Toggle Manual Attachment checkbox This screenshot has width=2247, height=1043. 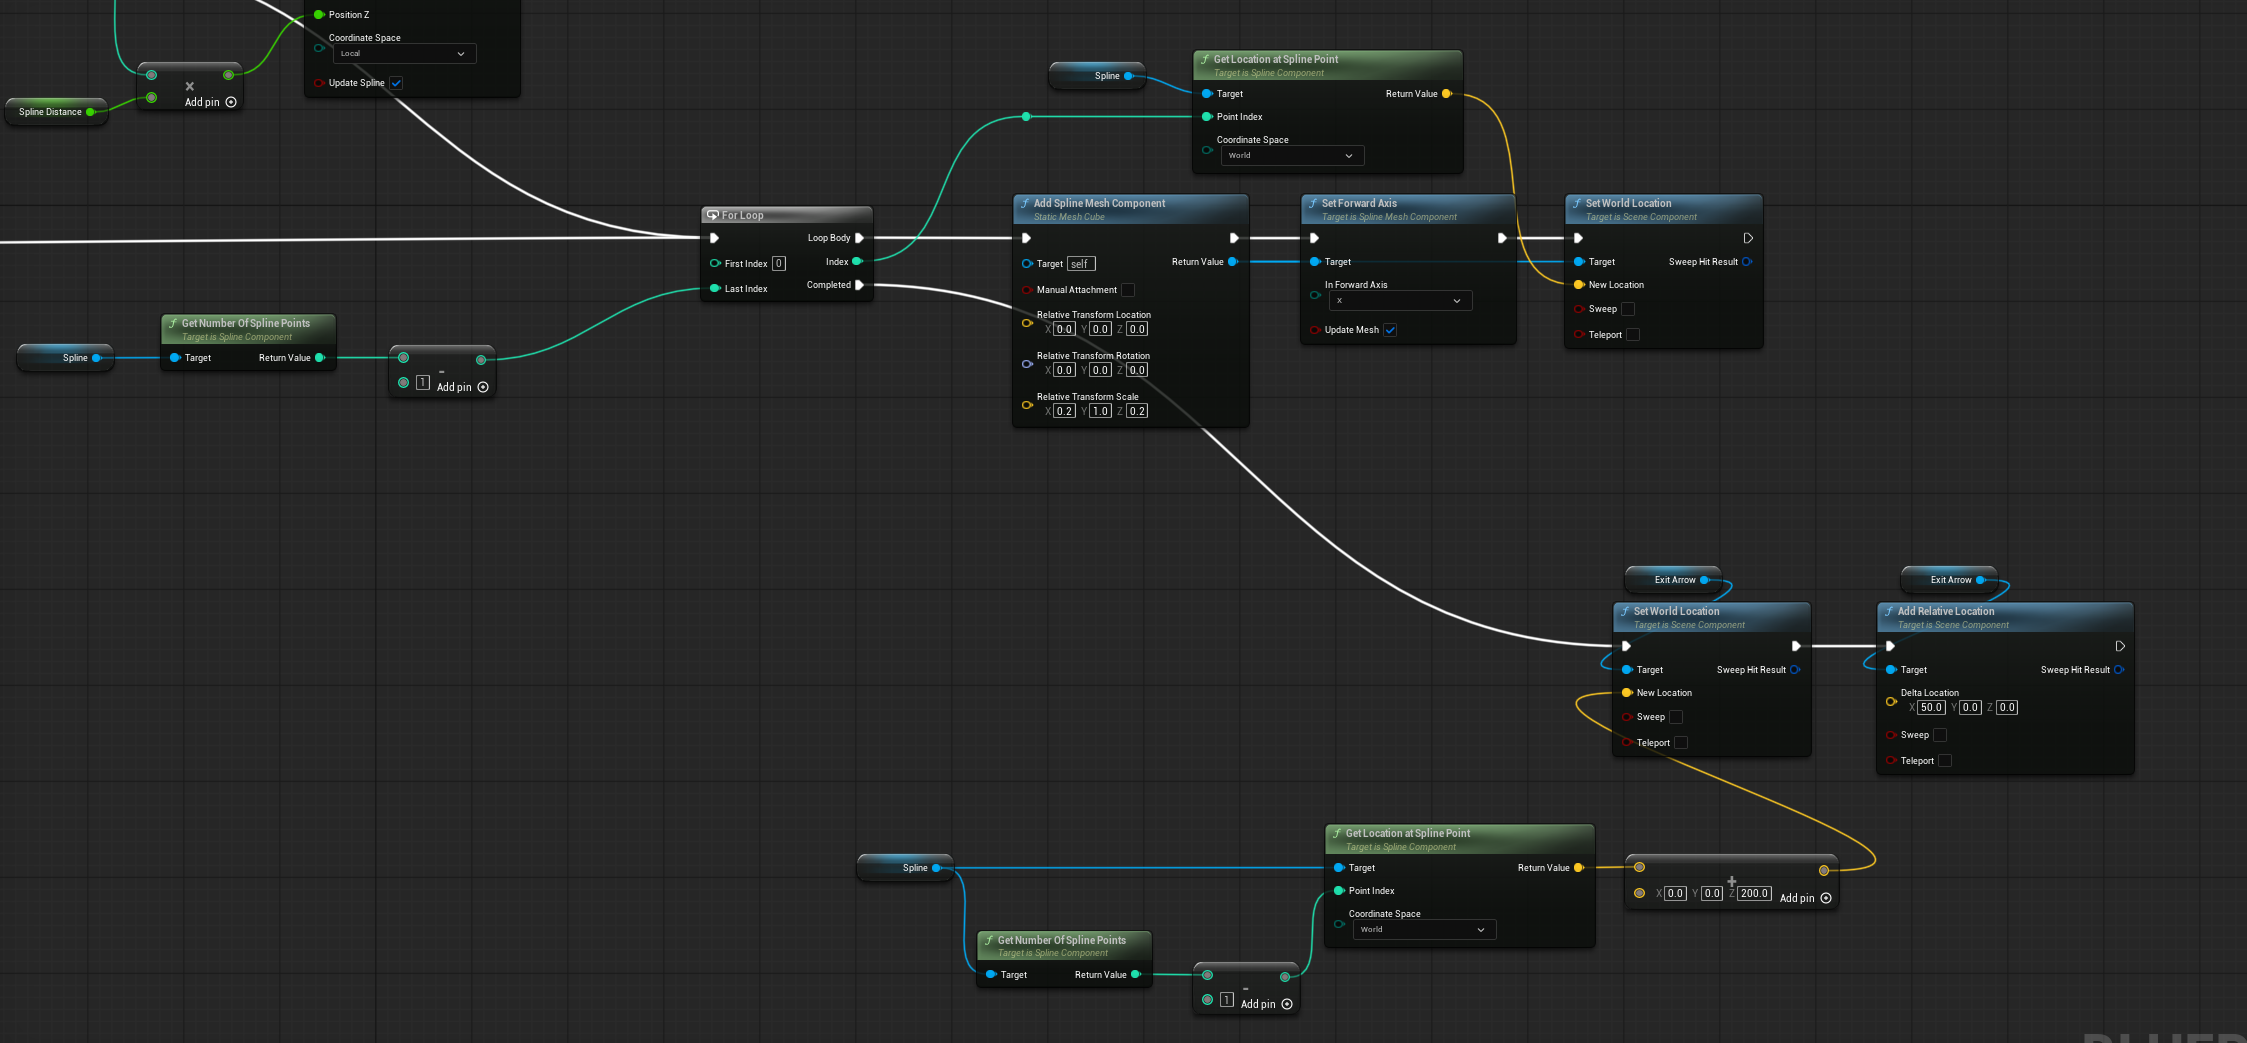click(x=1128, y=290)
